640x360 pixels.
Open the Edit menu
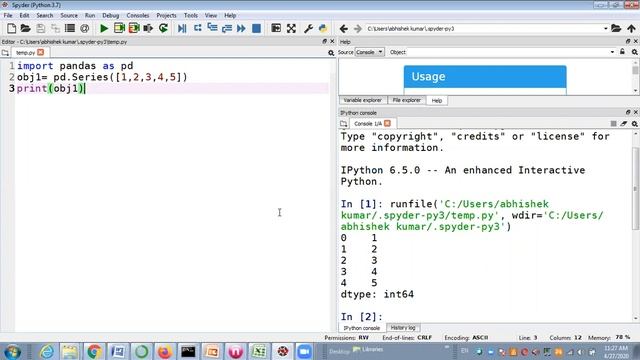pyautogui.click(x=24, y=16)
